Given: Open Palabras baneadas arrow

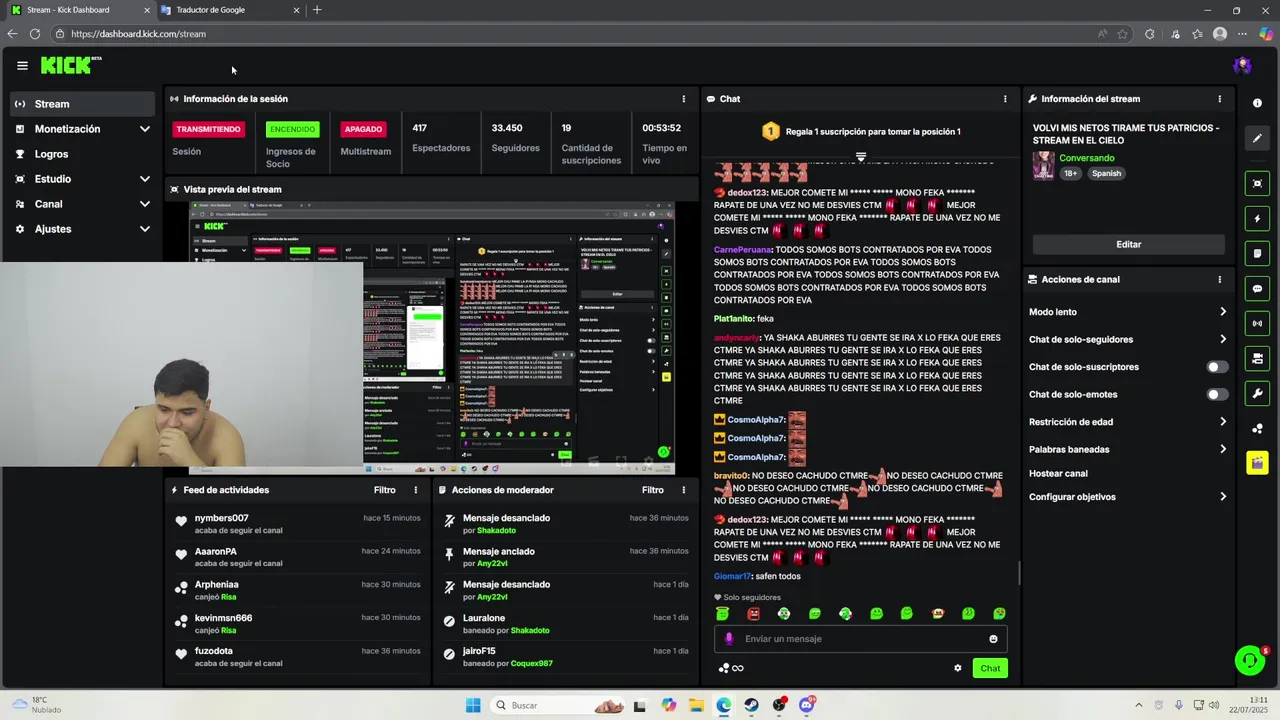Looking at the screenshot, I should 1222,449.
